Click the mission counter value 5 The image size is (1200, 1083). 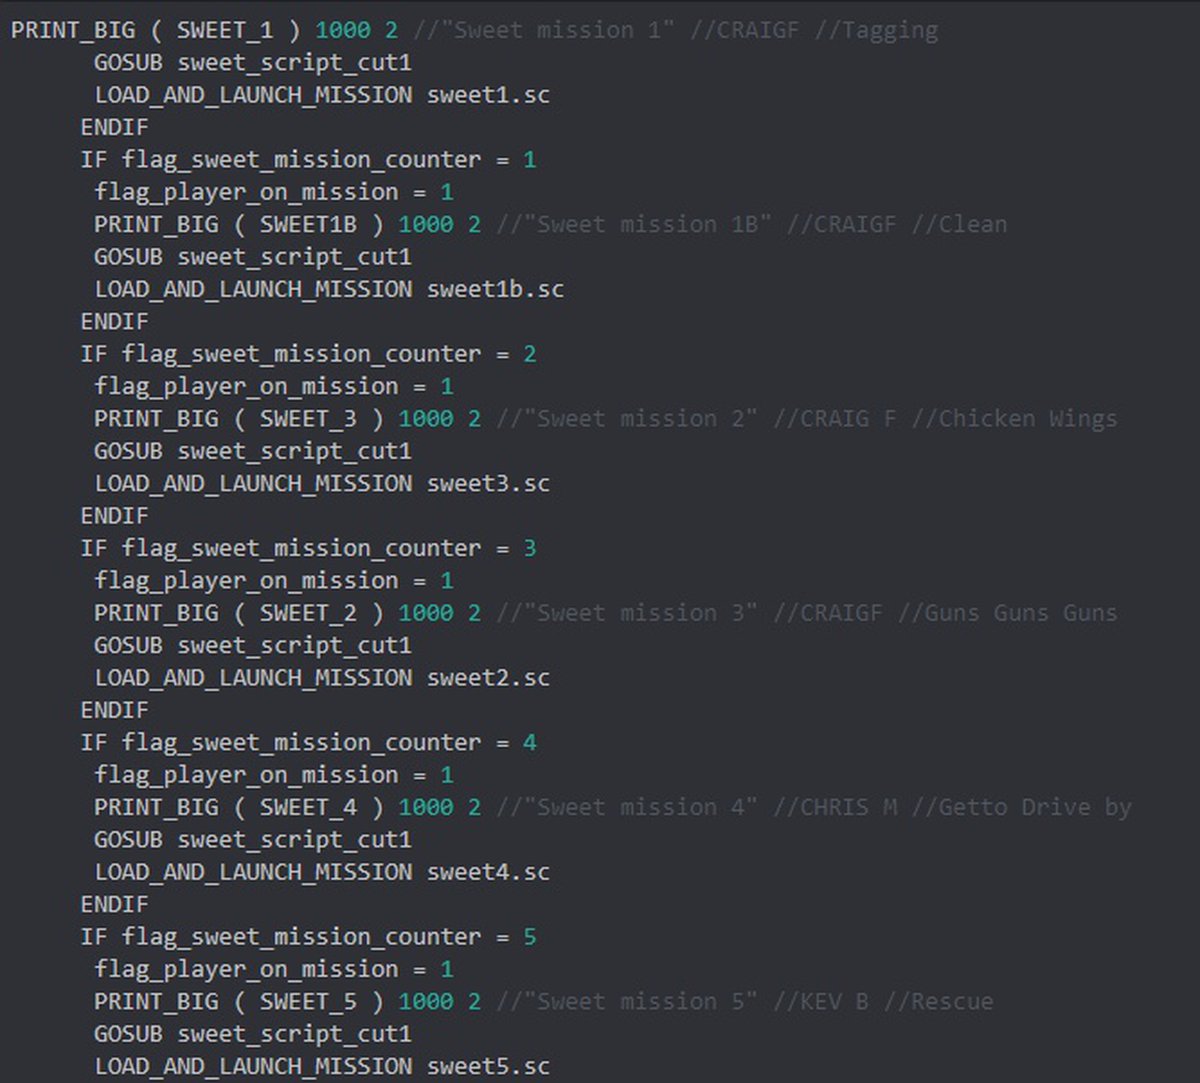[x=530, y=936]
